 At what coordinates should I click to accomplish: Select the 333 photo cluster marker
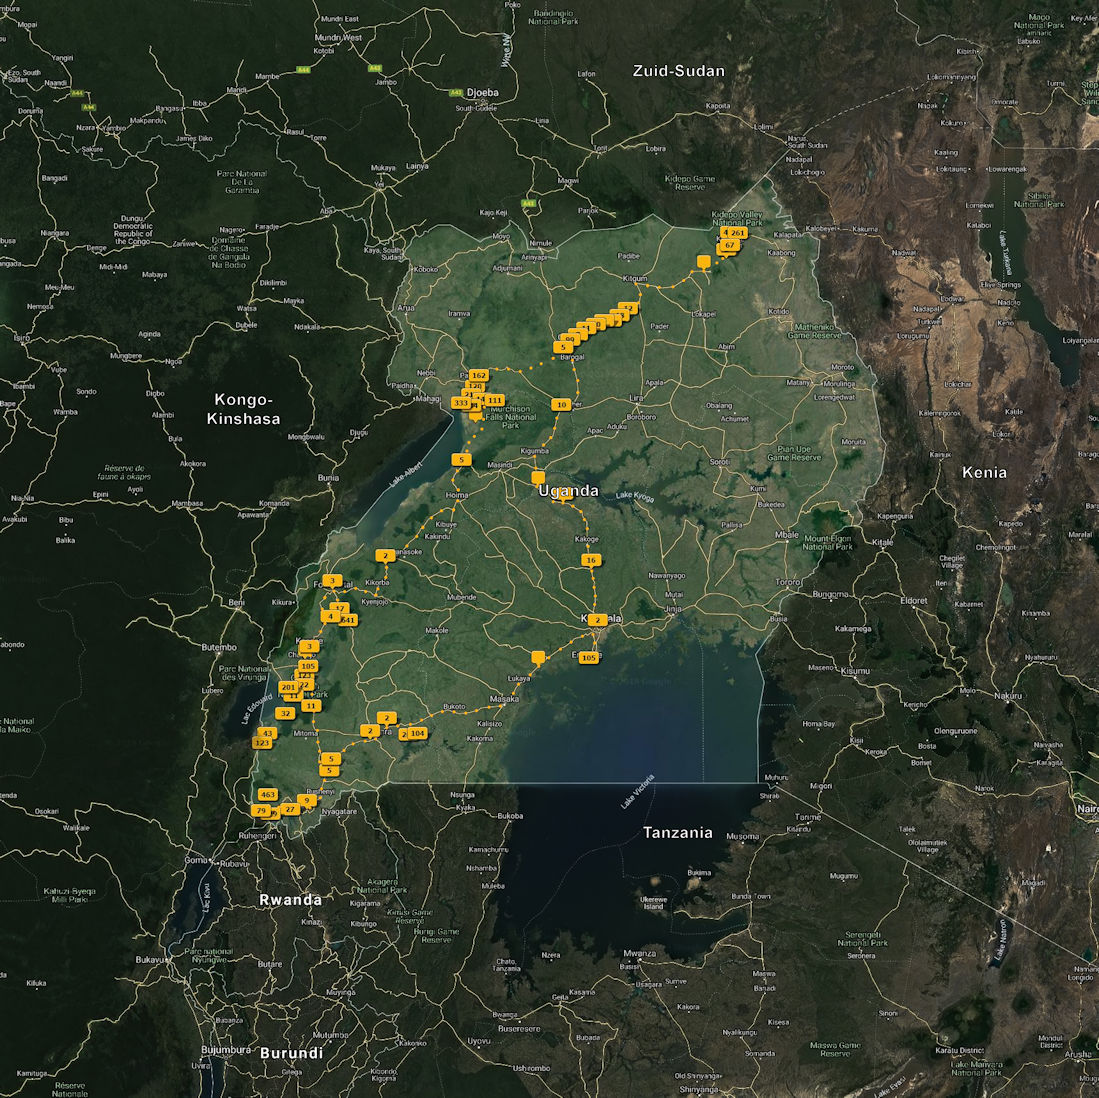(460, 402)
